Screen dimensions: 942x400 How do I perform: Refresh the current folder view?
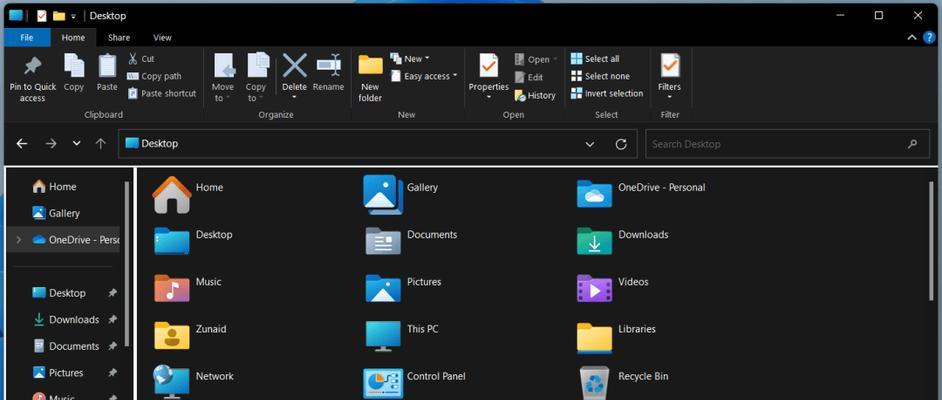tap(621, 144)
